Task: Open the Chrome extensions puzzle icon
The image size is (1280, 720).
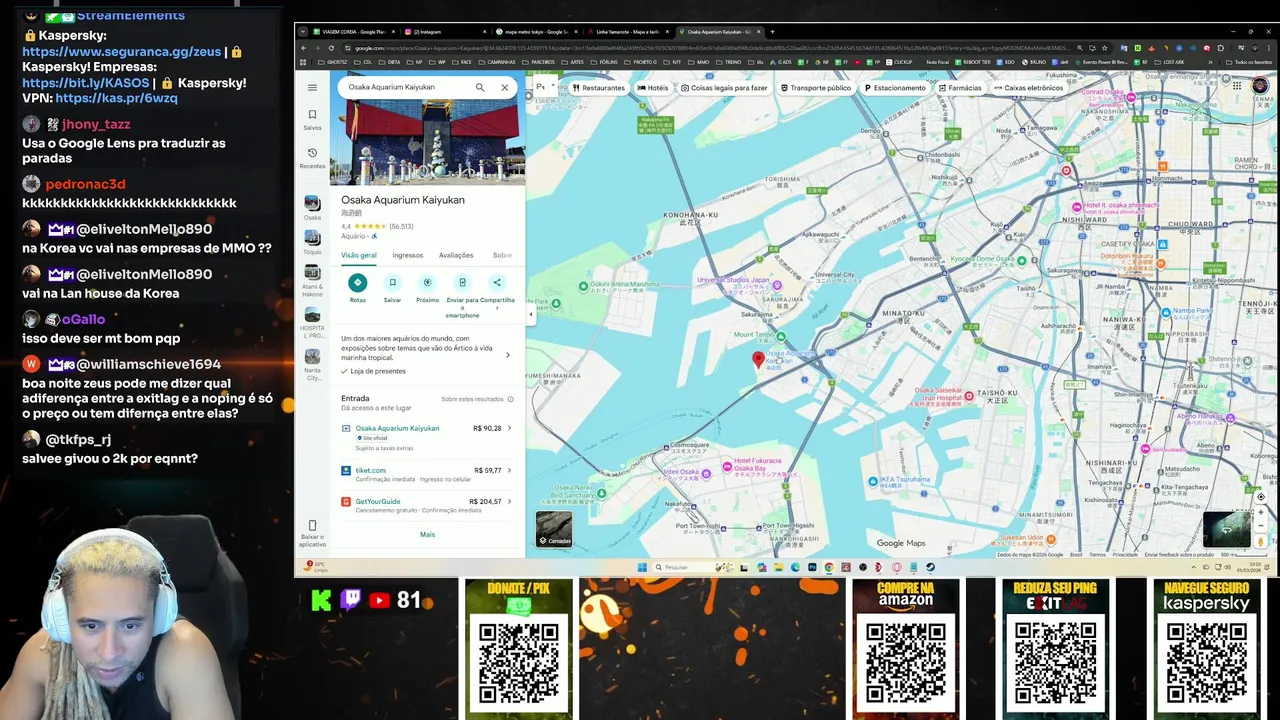Action: 1221,48
